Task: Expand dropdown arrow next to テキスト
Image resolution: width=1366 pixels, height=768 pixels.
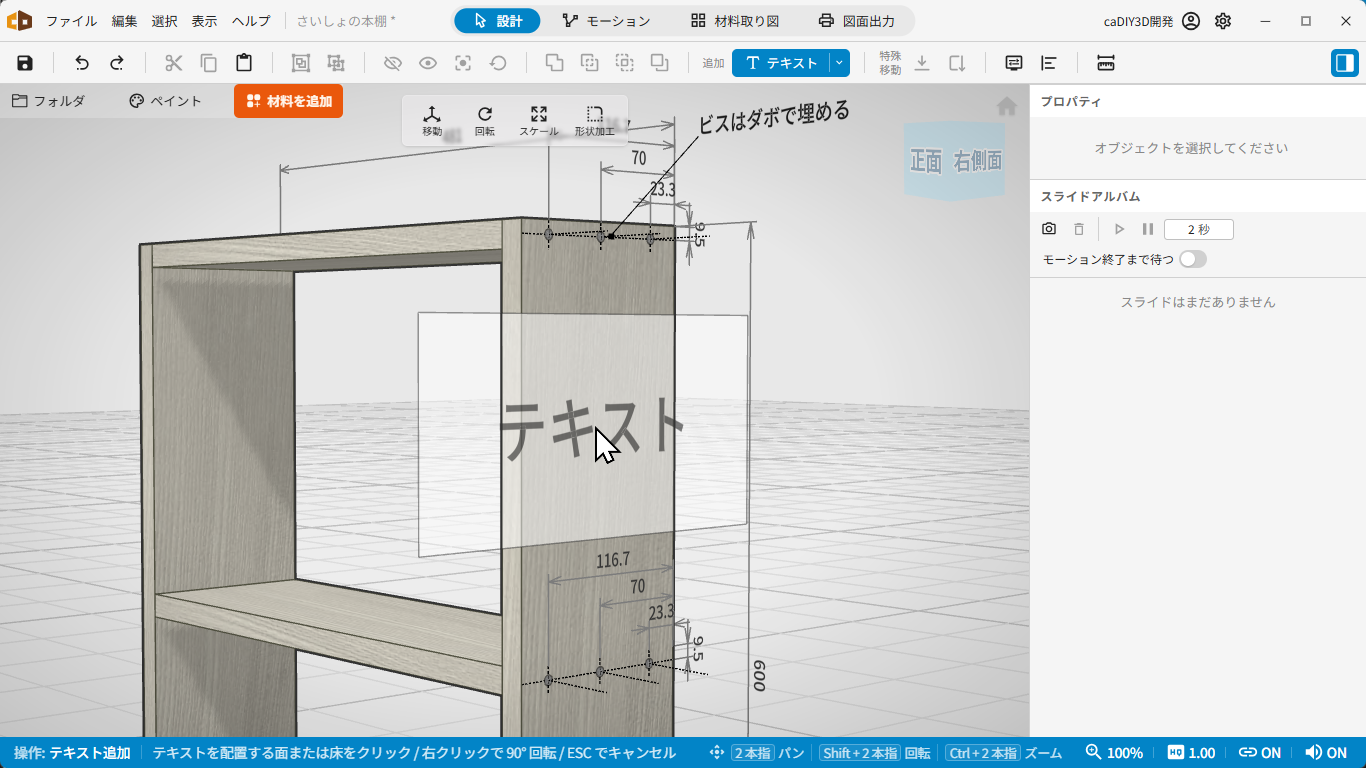Action: (x=839, y=63)
